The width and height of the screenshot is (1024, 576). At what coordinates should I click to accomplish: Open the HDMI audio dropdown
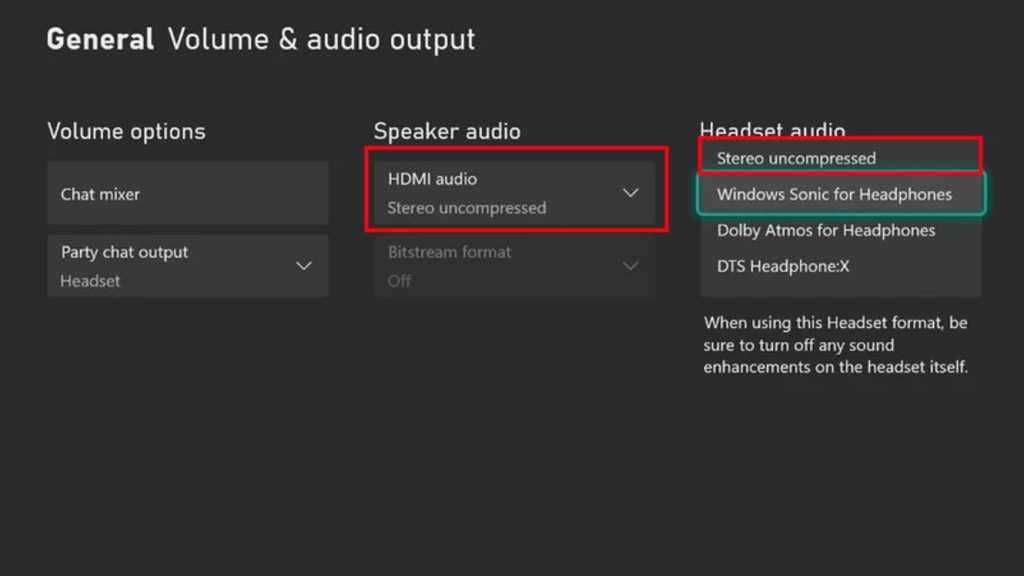[514, 193]
